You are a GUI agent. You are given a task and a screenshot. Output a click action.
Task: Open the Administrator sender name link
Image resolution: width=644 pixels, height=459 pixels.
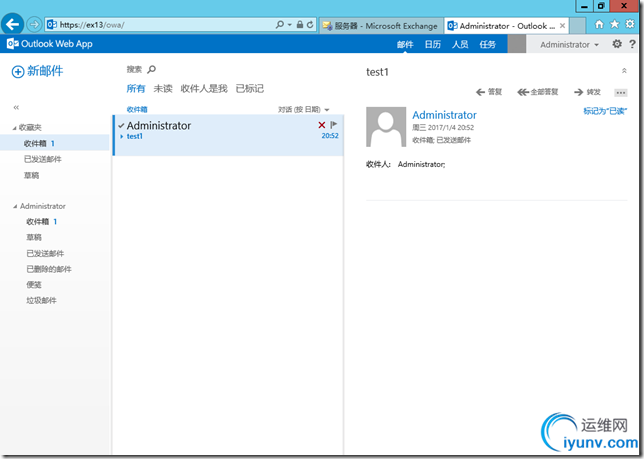click(x=444, y=115)
